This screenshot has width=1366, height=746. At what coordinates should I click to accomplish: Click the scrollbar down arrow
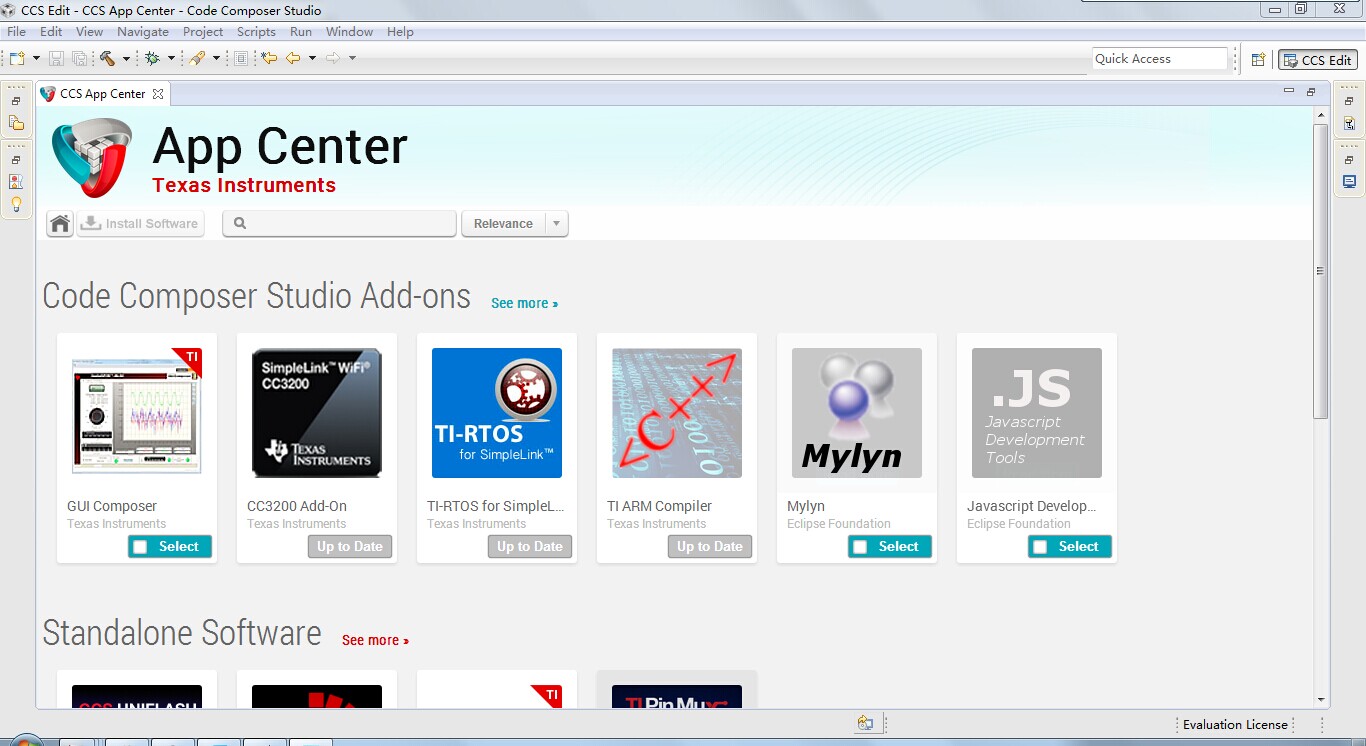tap(1320, 700)
